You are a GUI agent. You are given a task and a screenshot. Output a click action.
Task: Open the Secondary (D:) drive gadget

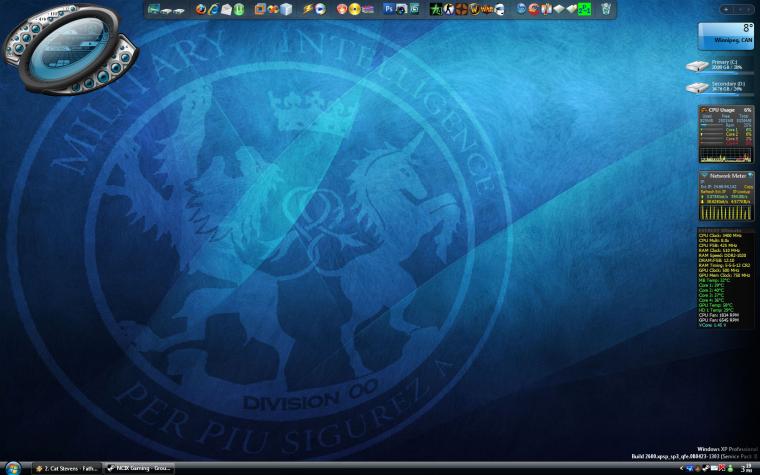(720, 87)
